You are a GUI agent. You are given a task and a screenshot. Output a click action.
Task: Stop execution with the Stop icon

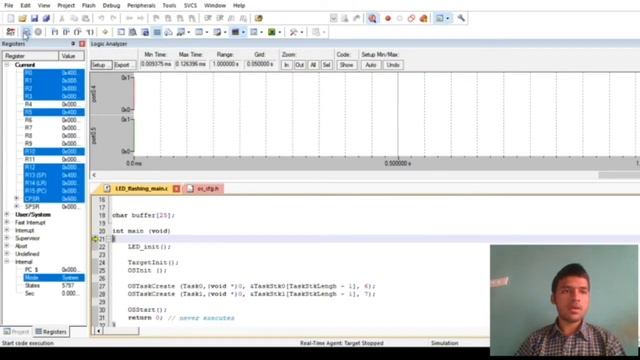[x=38, y=32]
